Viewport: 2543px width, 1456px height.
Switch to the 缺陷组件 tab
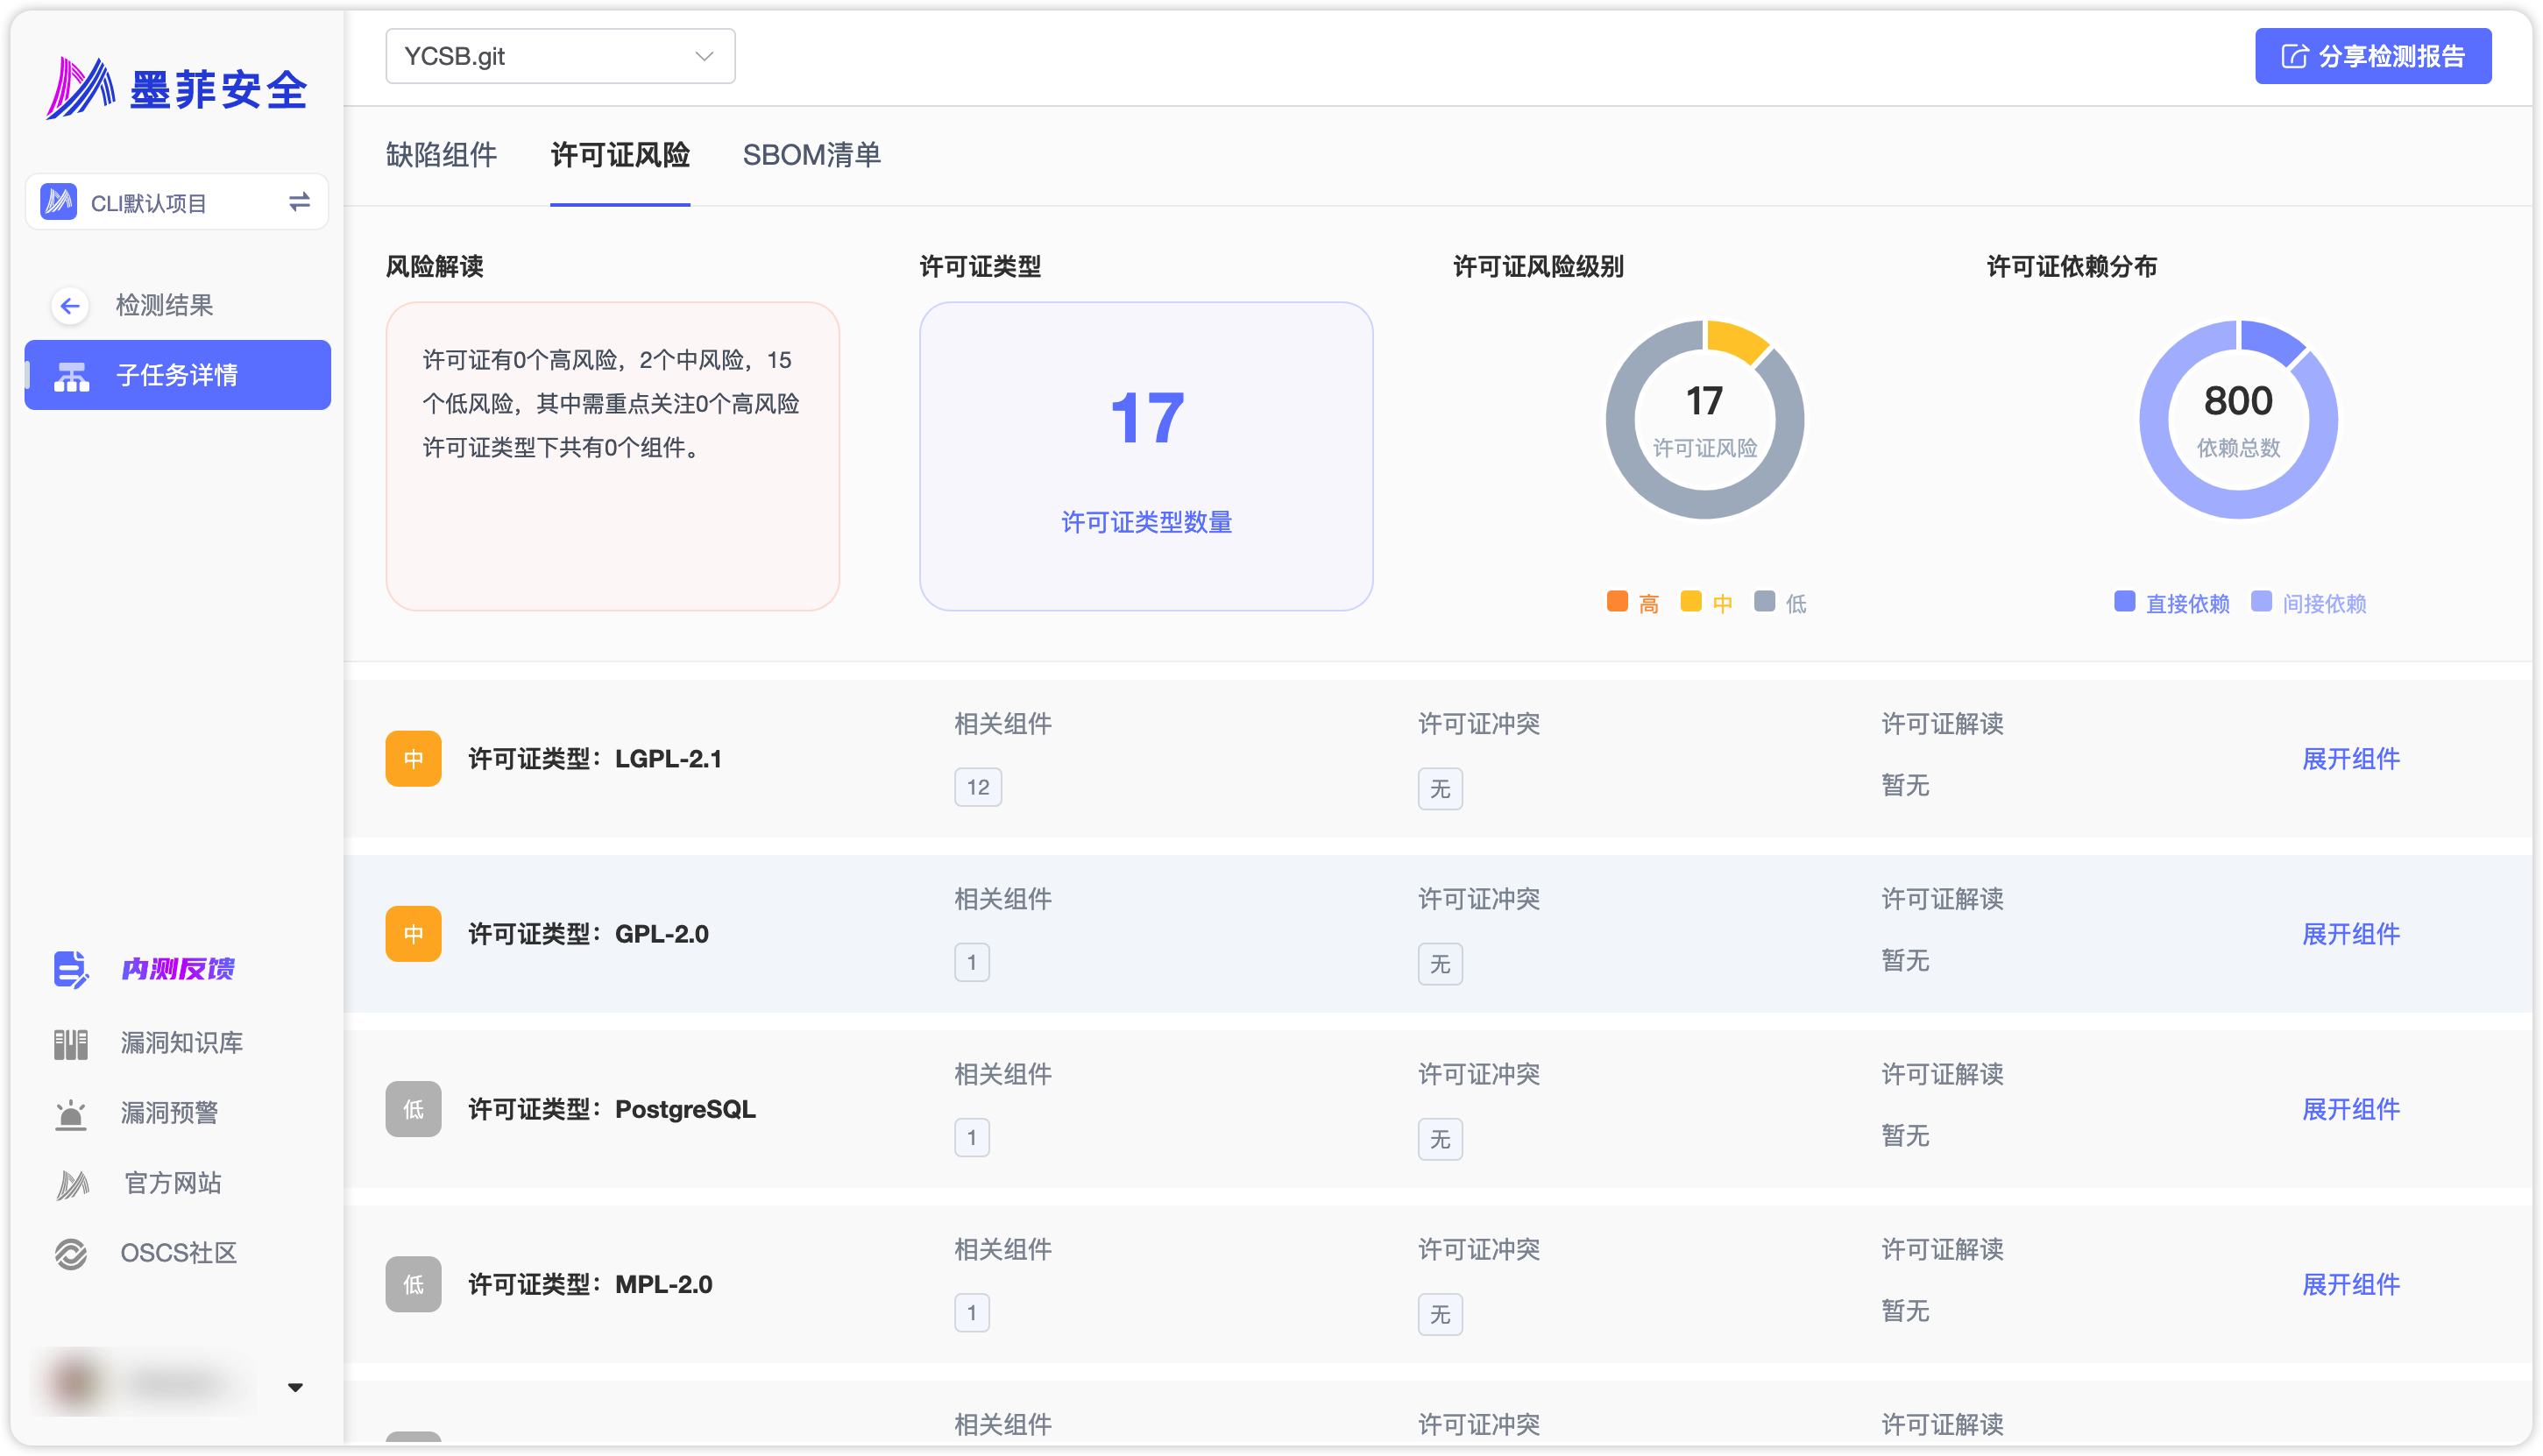point(441,155)
